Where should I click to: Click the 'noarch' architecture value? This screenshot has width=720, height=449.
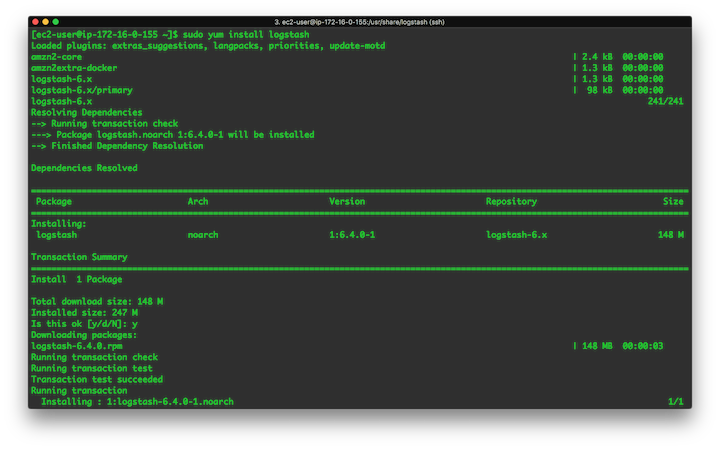pos(203,235)
